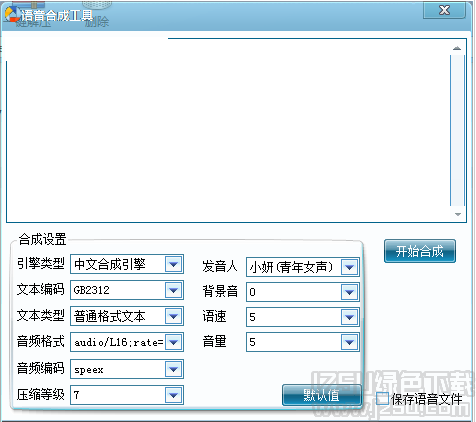The image size is (476, 422).
Task: Expand the 音频编码 dropdown arrow
Action: 174,369
